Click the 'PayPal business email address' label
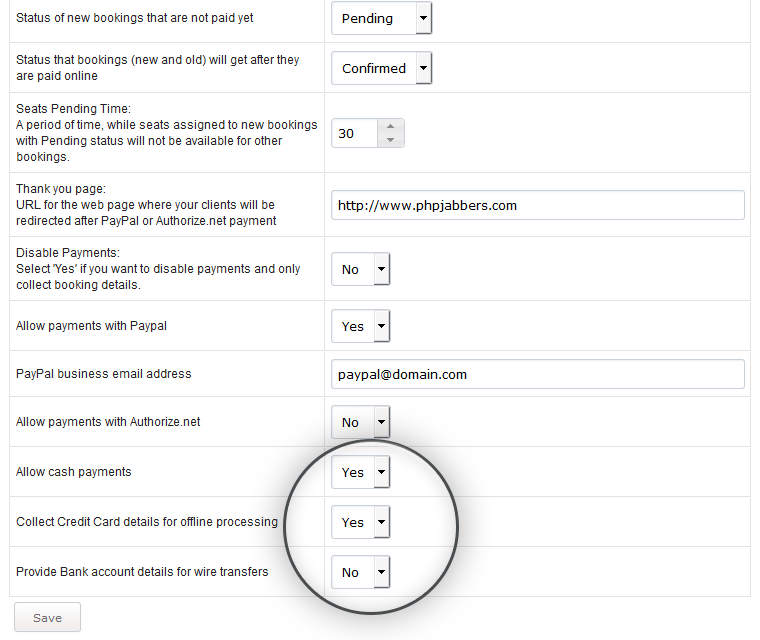Viewport: 760px width, 640px height. pyautogui.click(x=104, y=374)
